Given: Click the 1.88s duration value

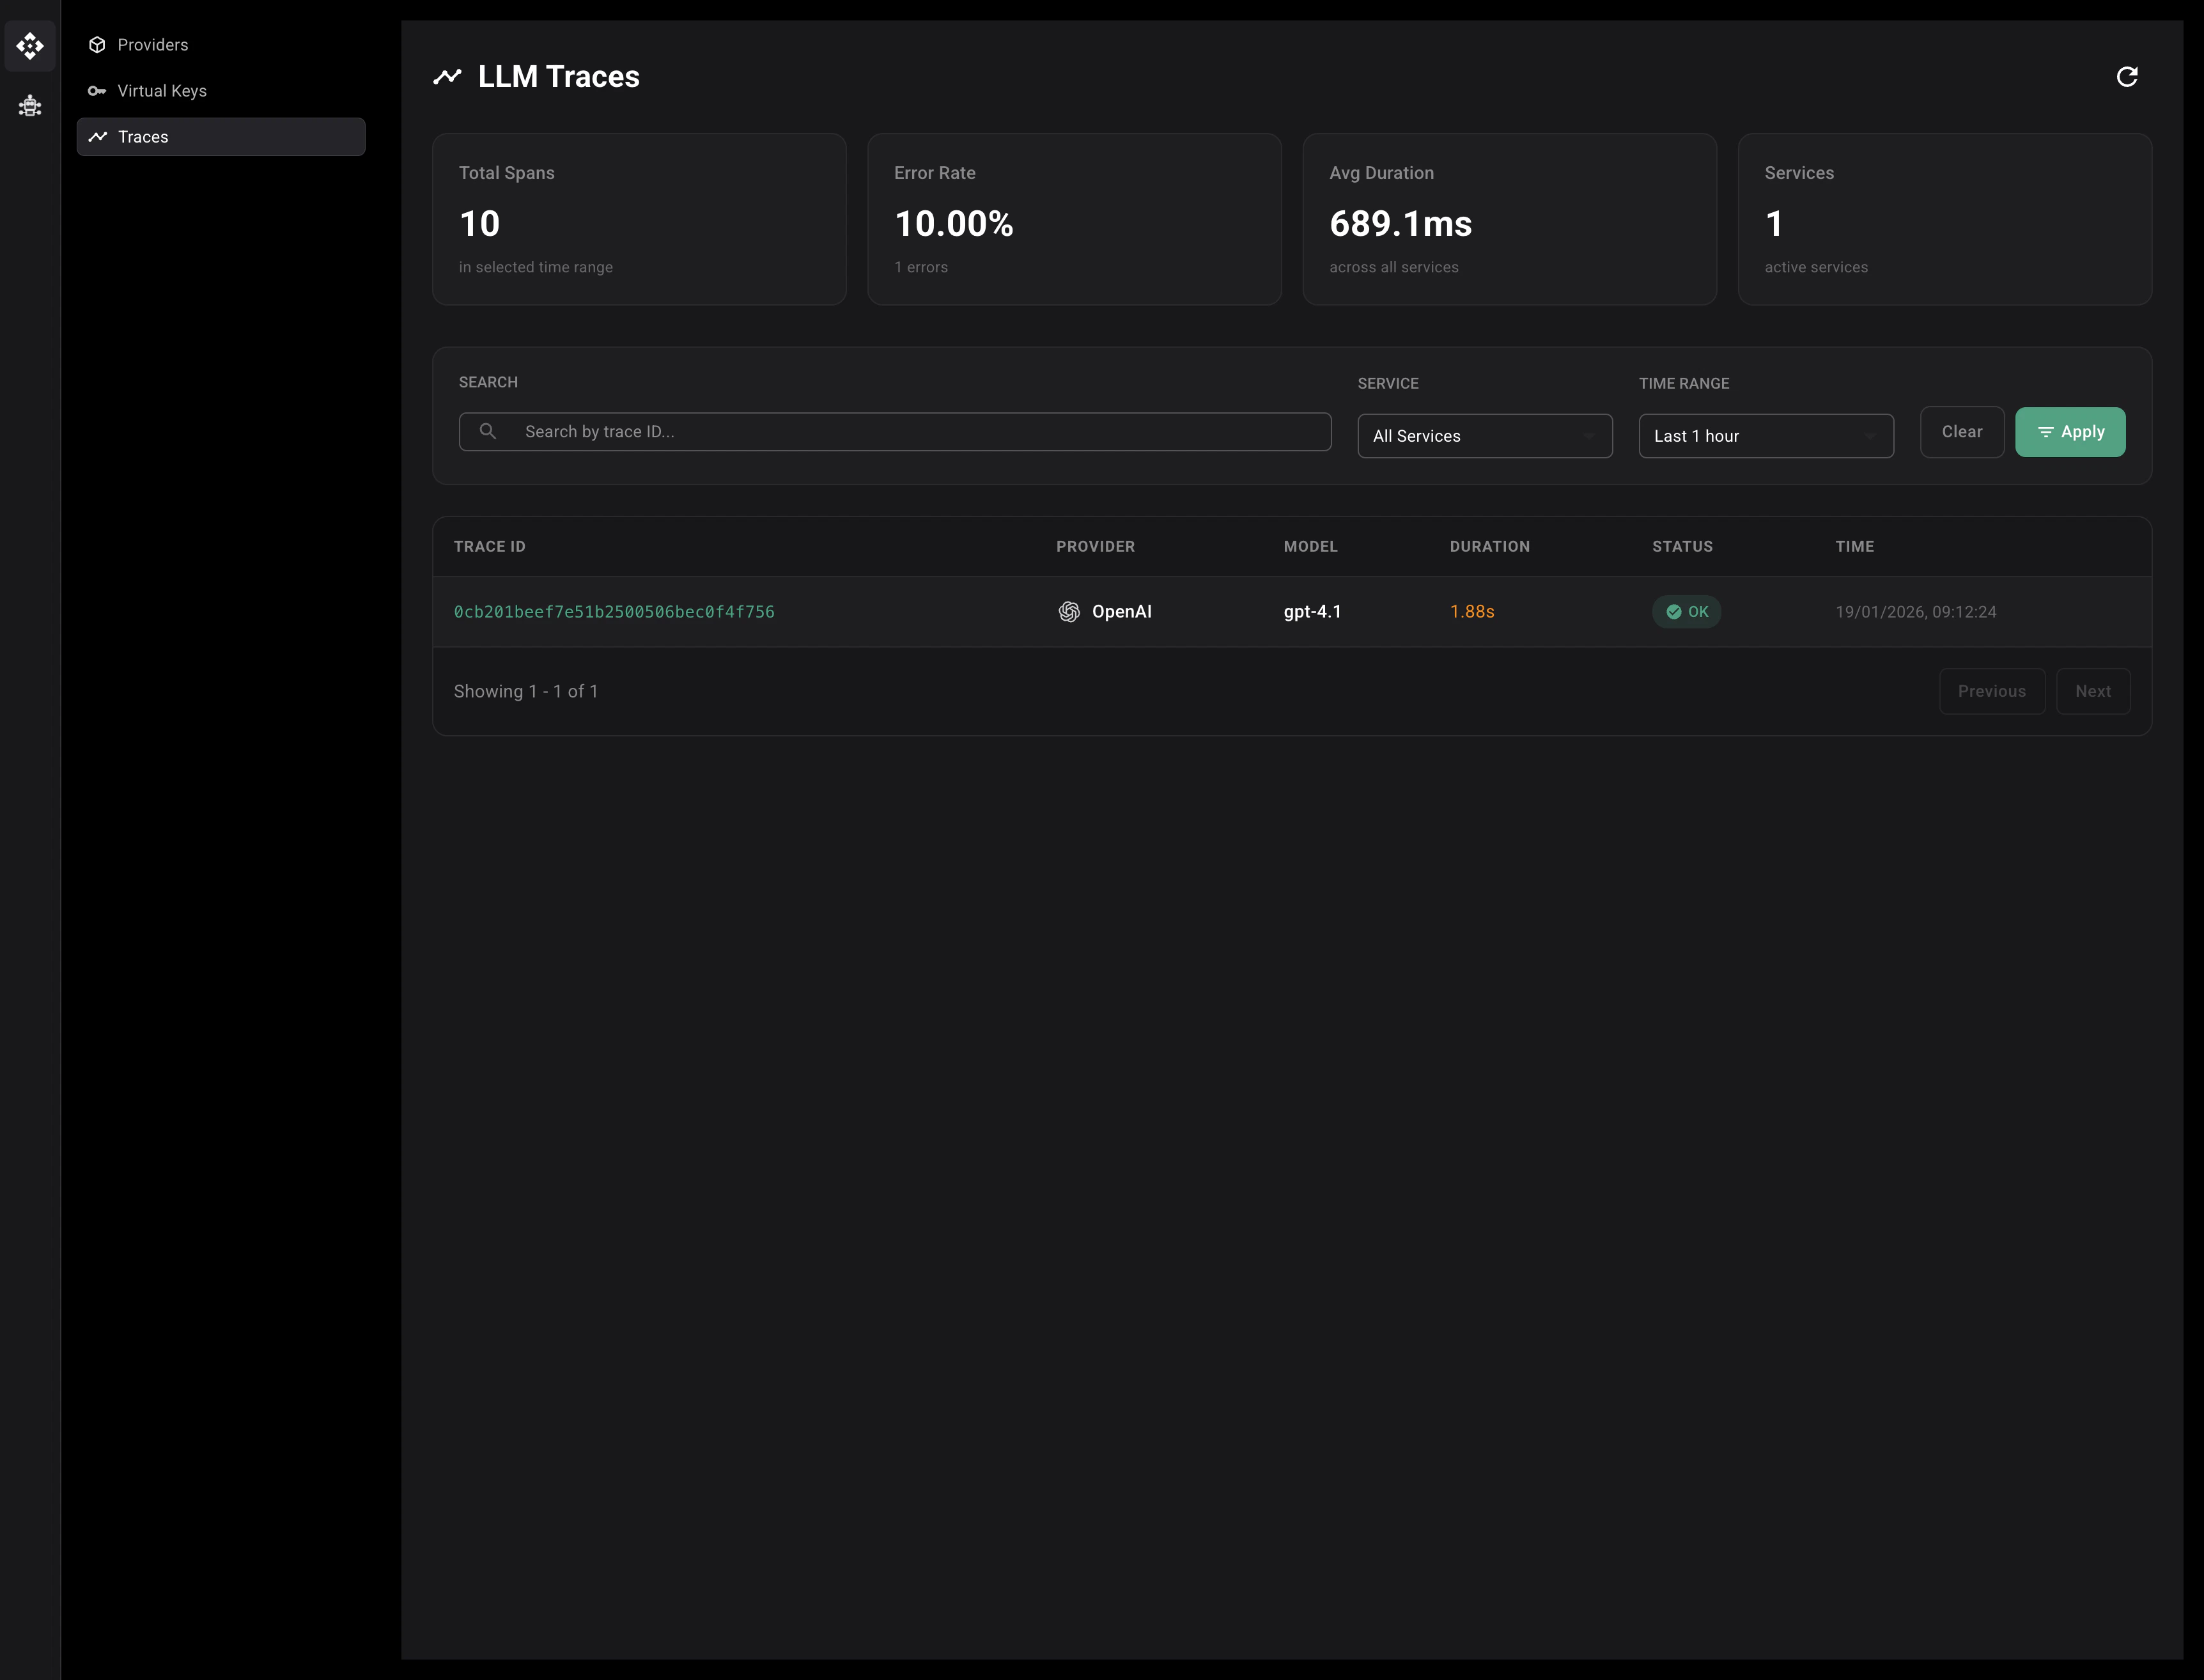Looking at the screenshot, I should pyautogui.click(x=1472, y=612).
